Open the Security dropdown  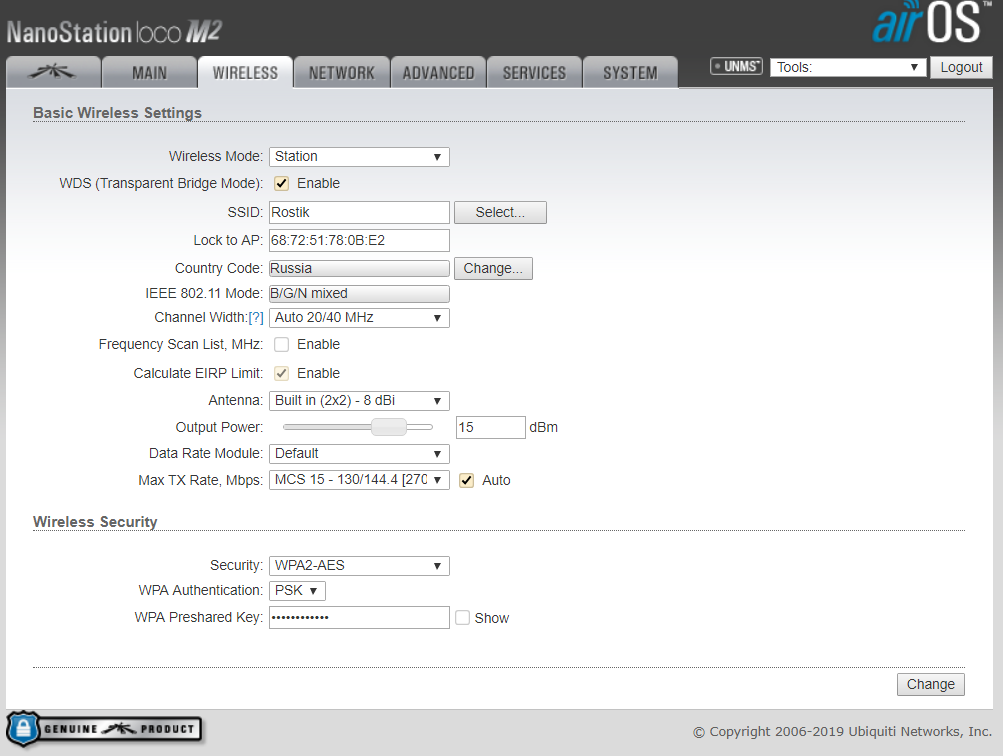(x=359, y=566)
